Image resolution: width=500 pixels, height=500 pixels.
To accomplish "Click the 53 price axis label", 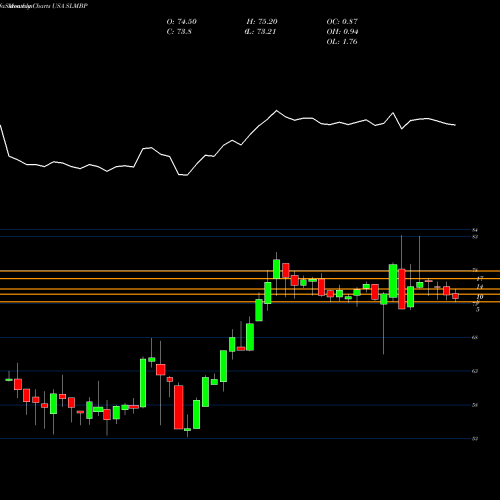I will click(475, 439).
